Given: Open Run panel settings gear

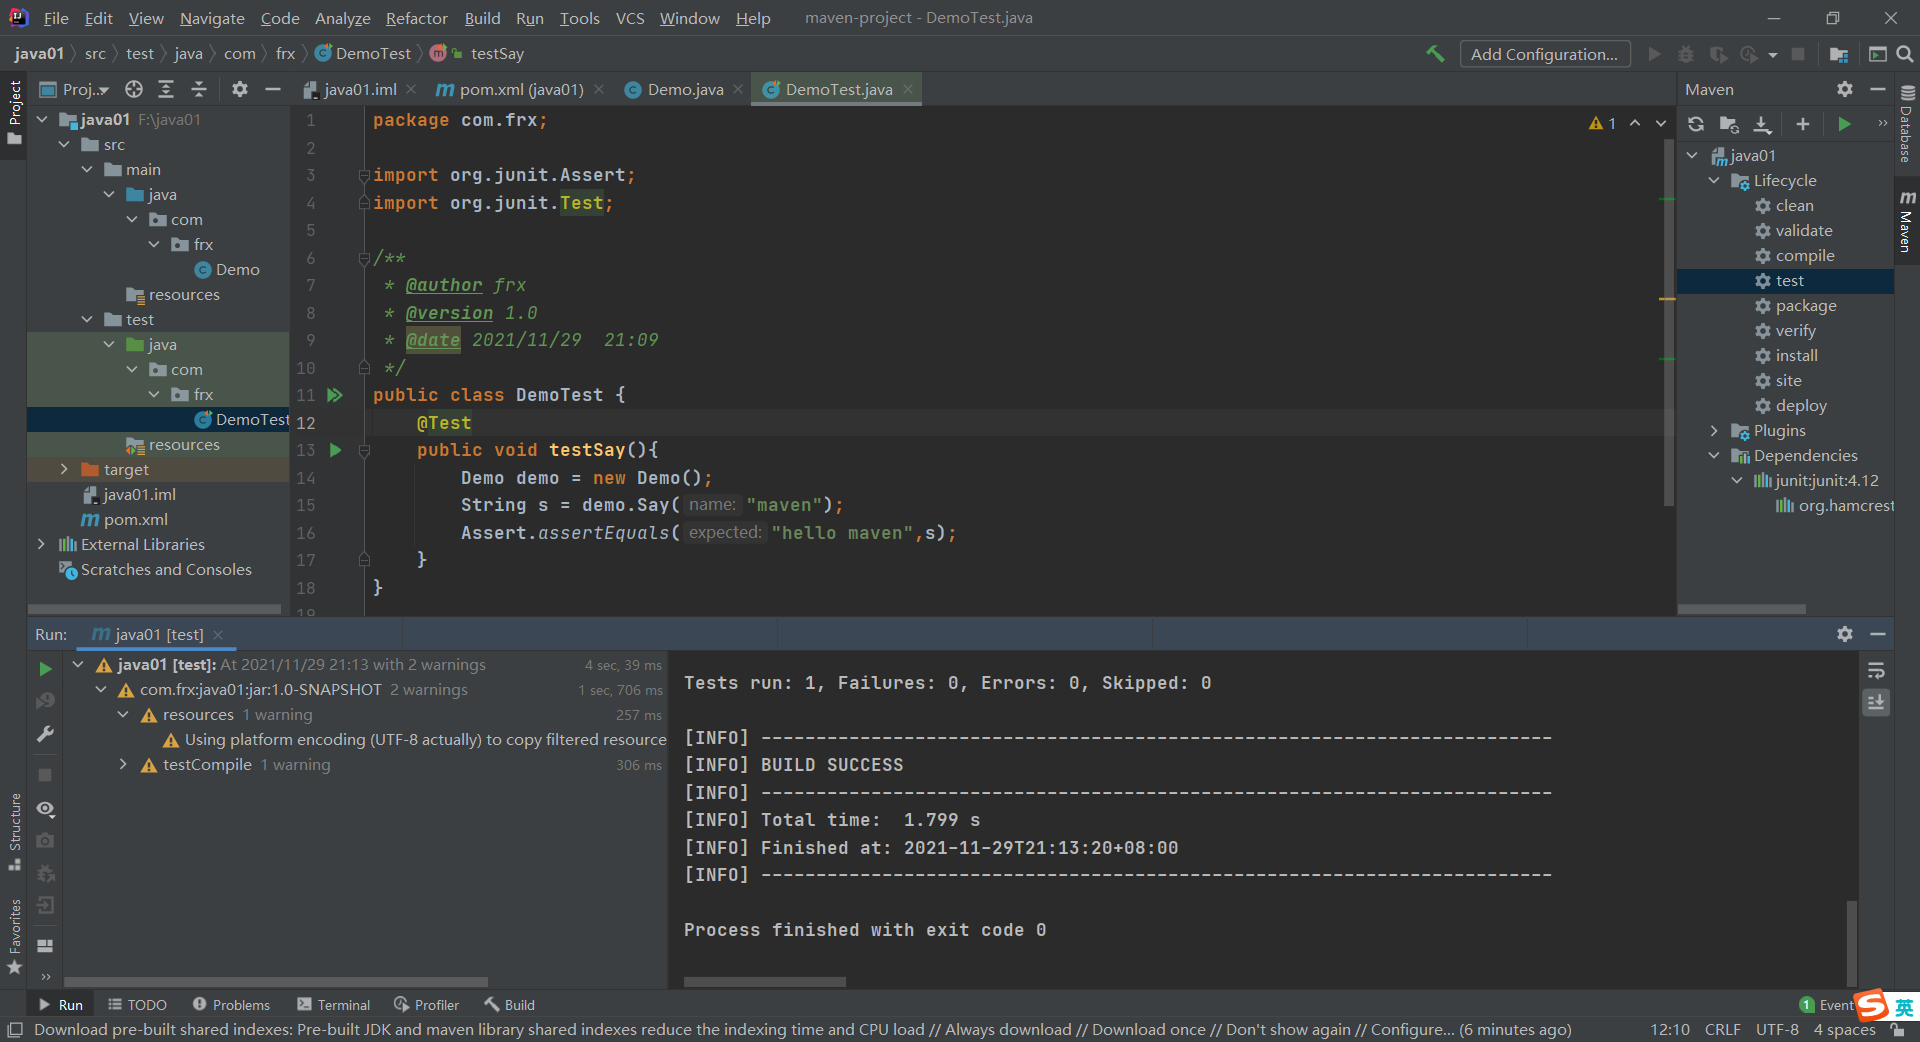Looking at the screenshot, I should [x=1845, y=634].
